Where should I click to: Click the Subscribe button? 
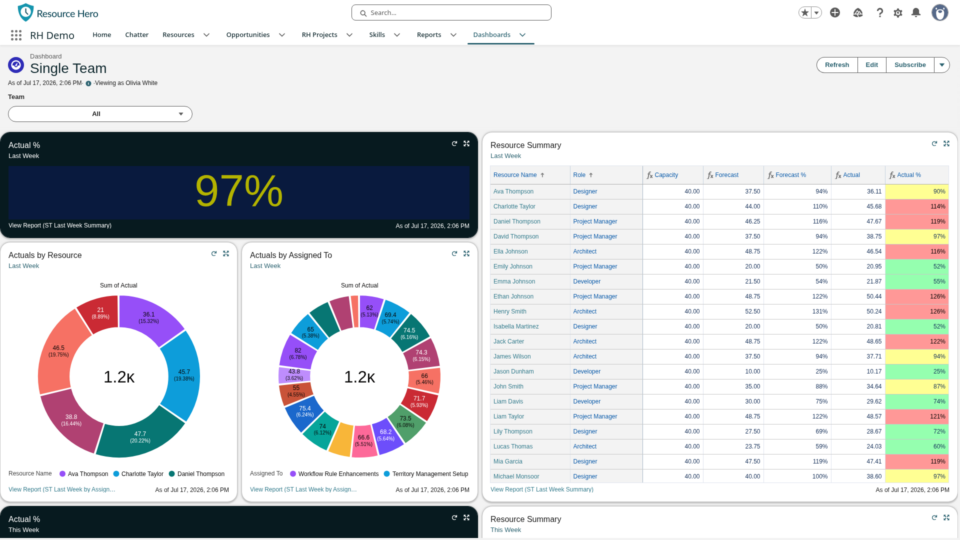click(x=910, y=65)
